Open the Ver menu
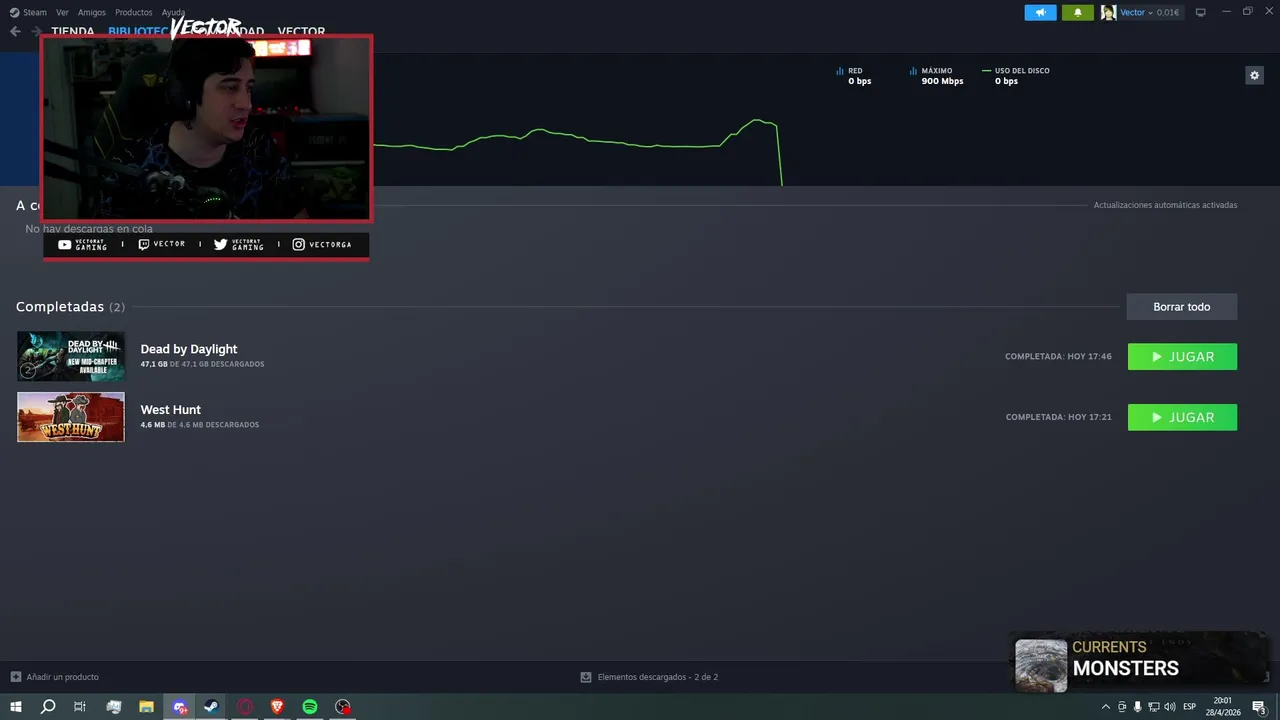 63,12
